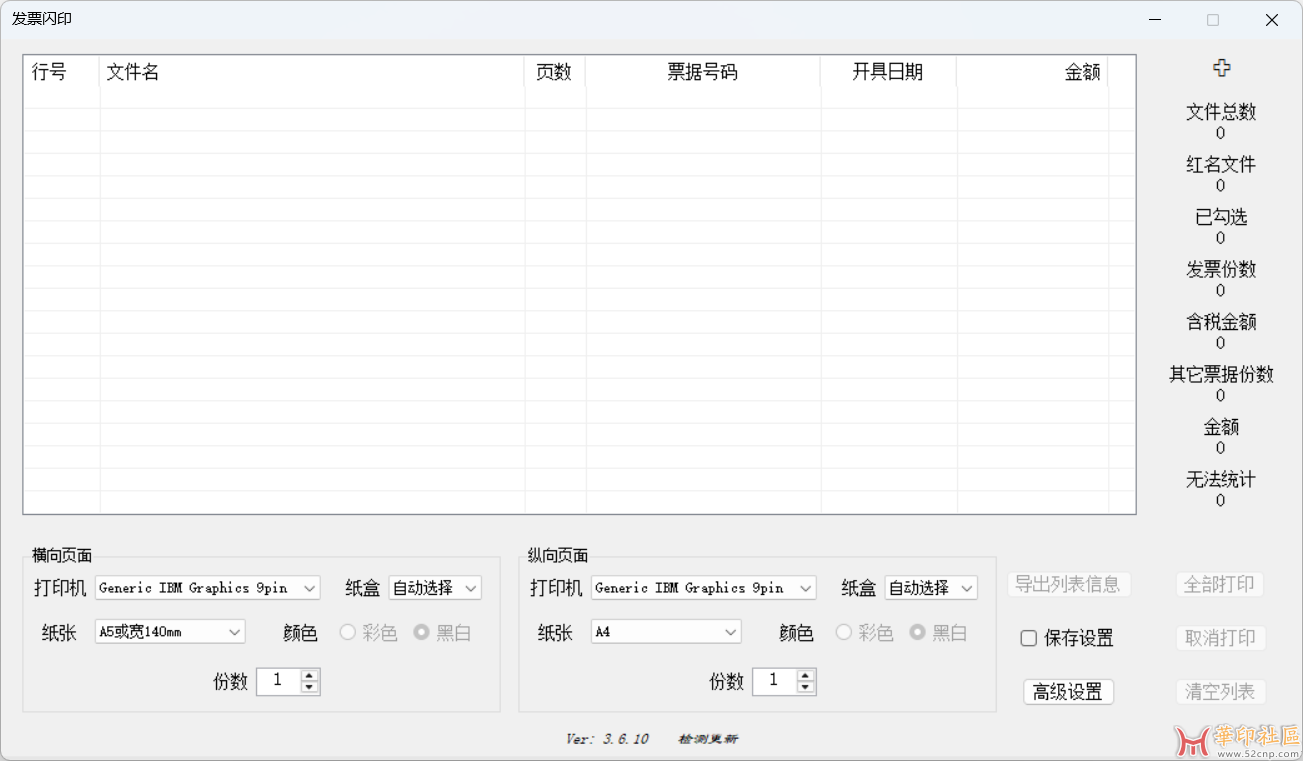Close the 发票闪印 window
This screenshot has height=761, width=1303.
coord(1272,20)
